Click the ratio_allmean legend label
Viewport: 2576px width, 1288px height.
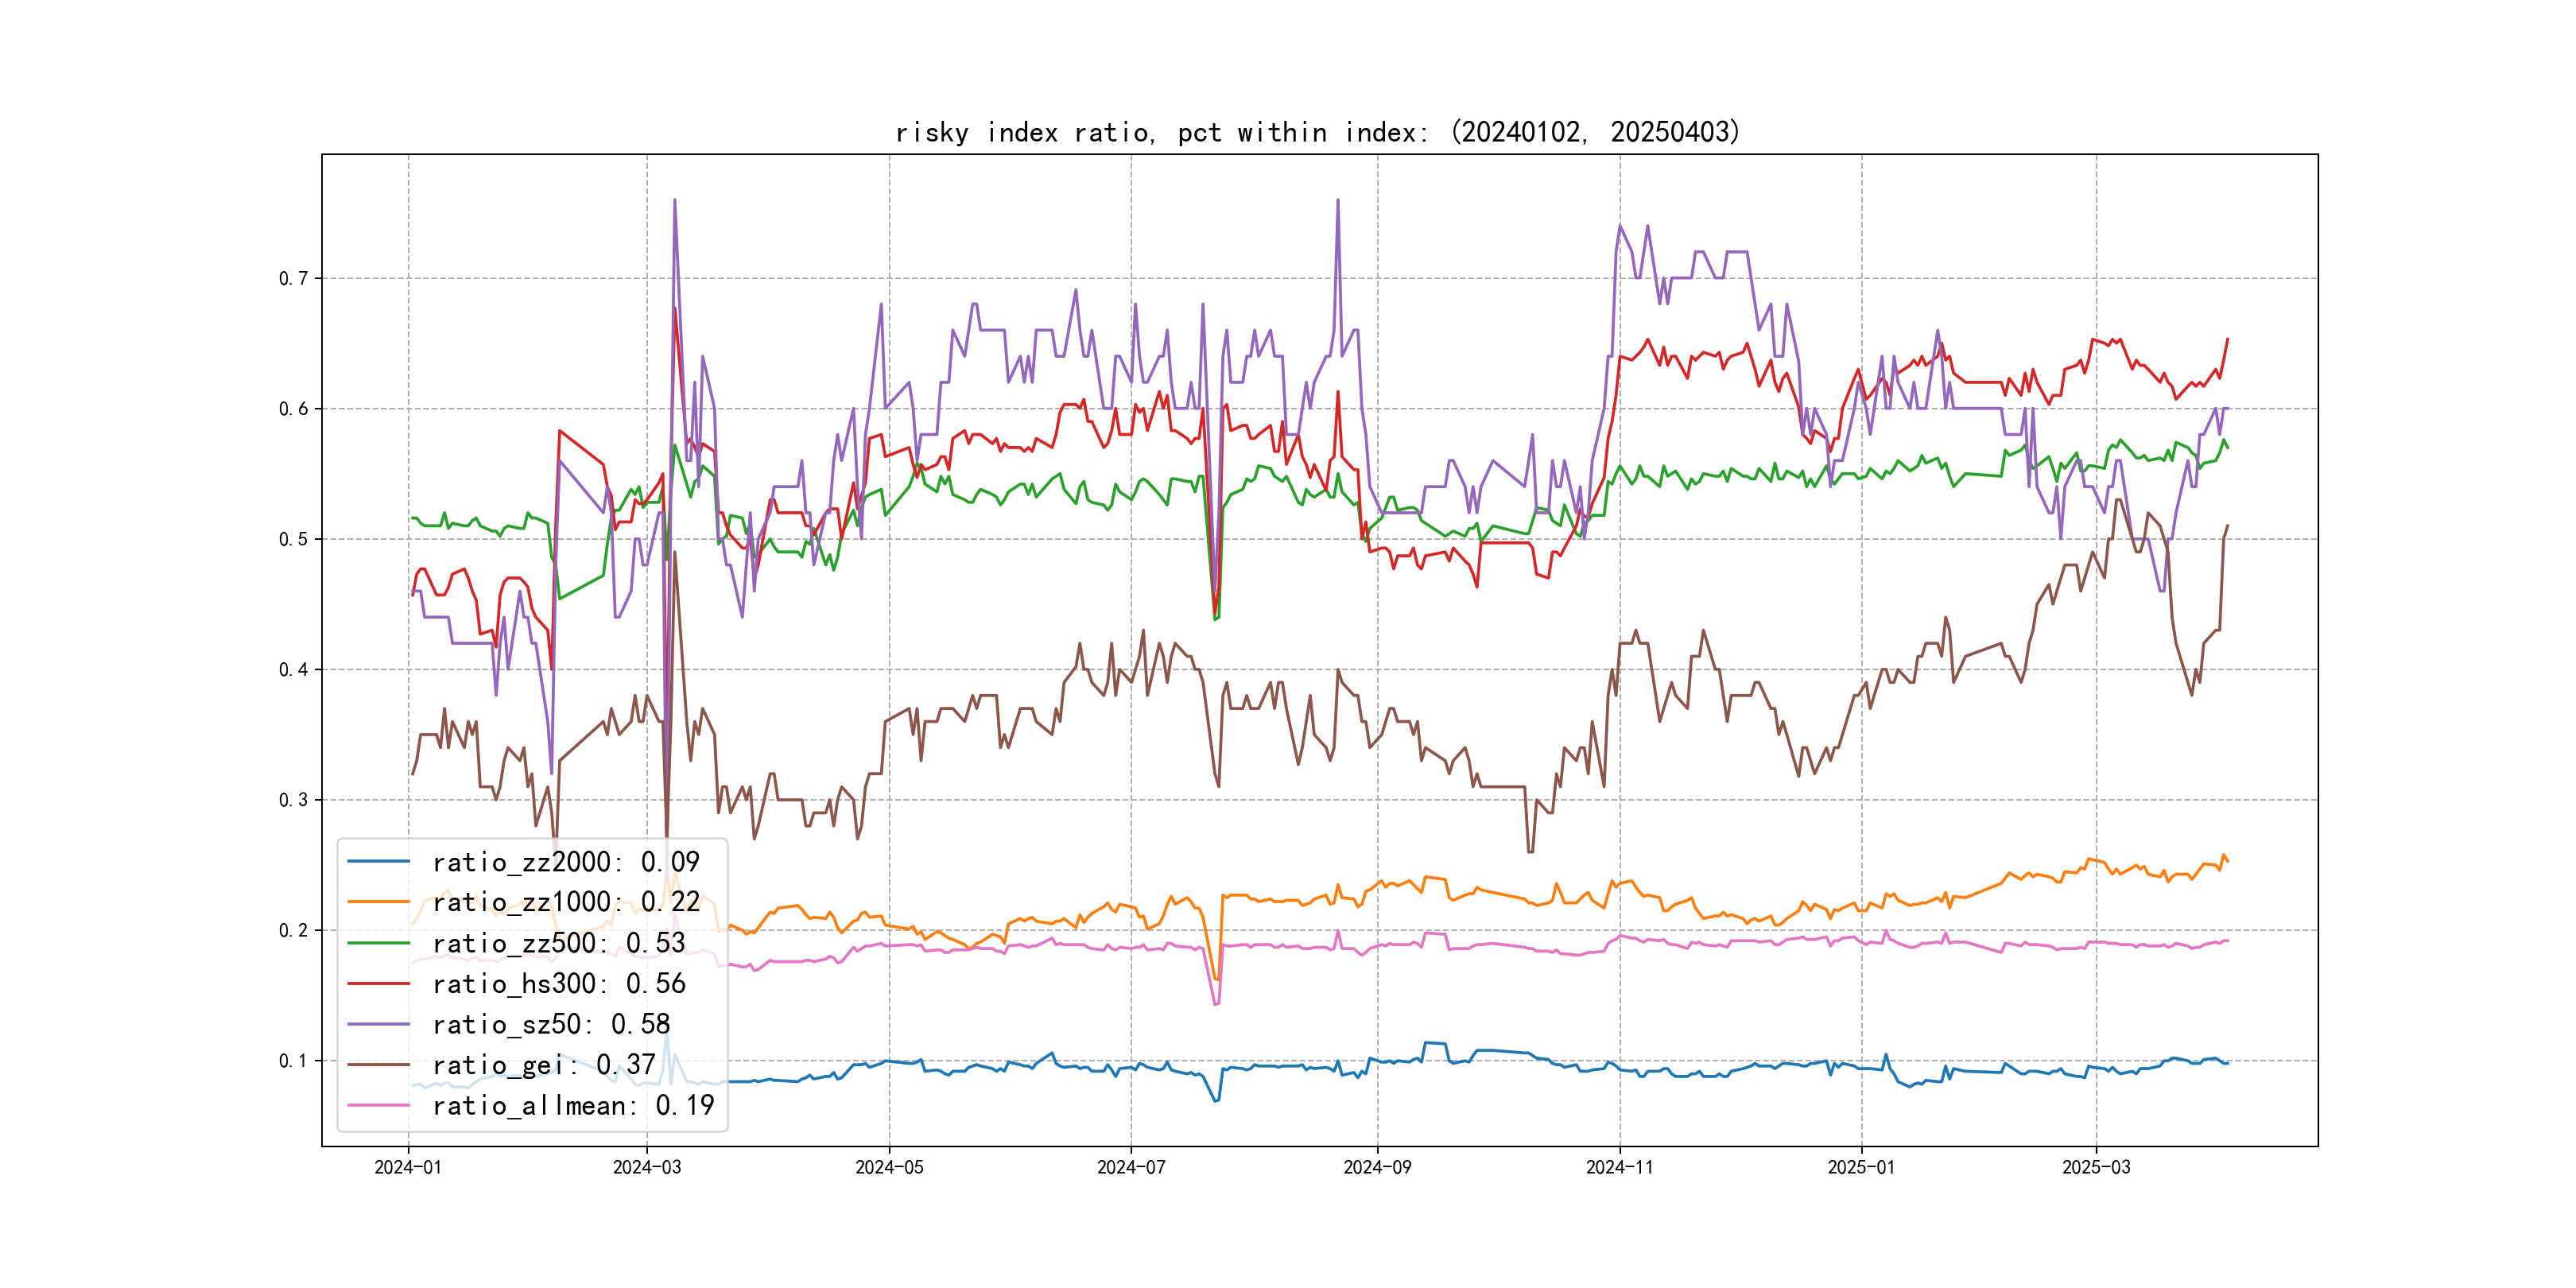[x=573, y=1106]
